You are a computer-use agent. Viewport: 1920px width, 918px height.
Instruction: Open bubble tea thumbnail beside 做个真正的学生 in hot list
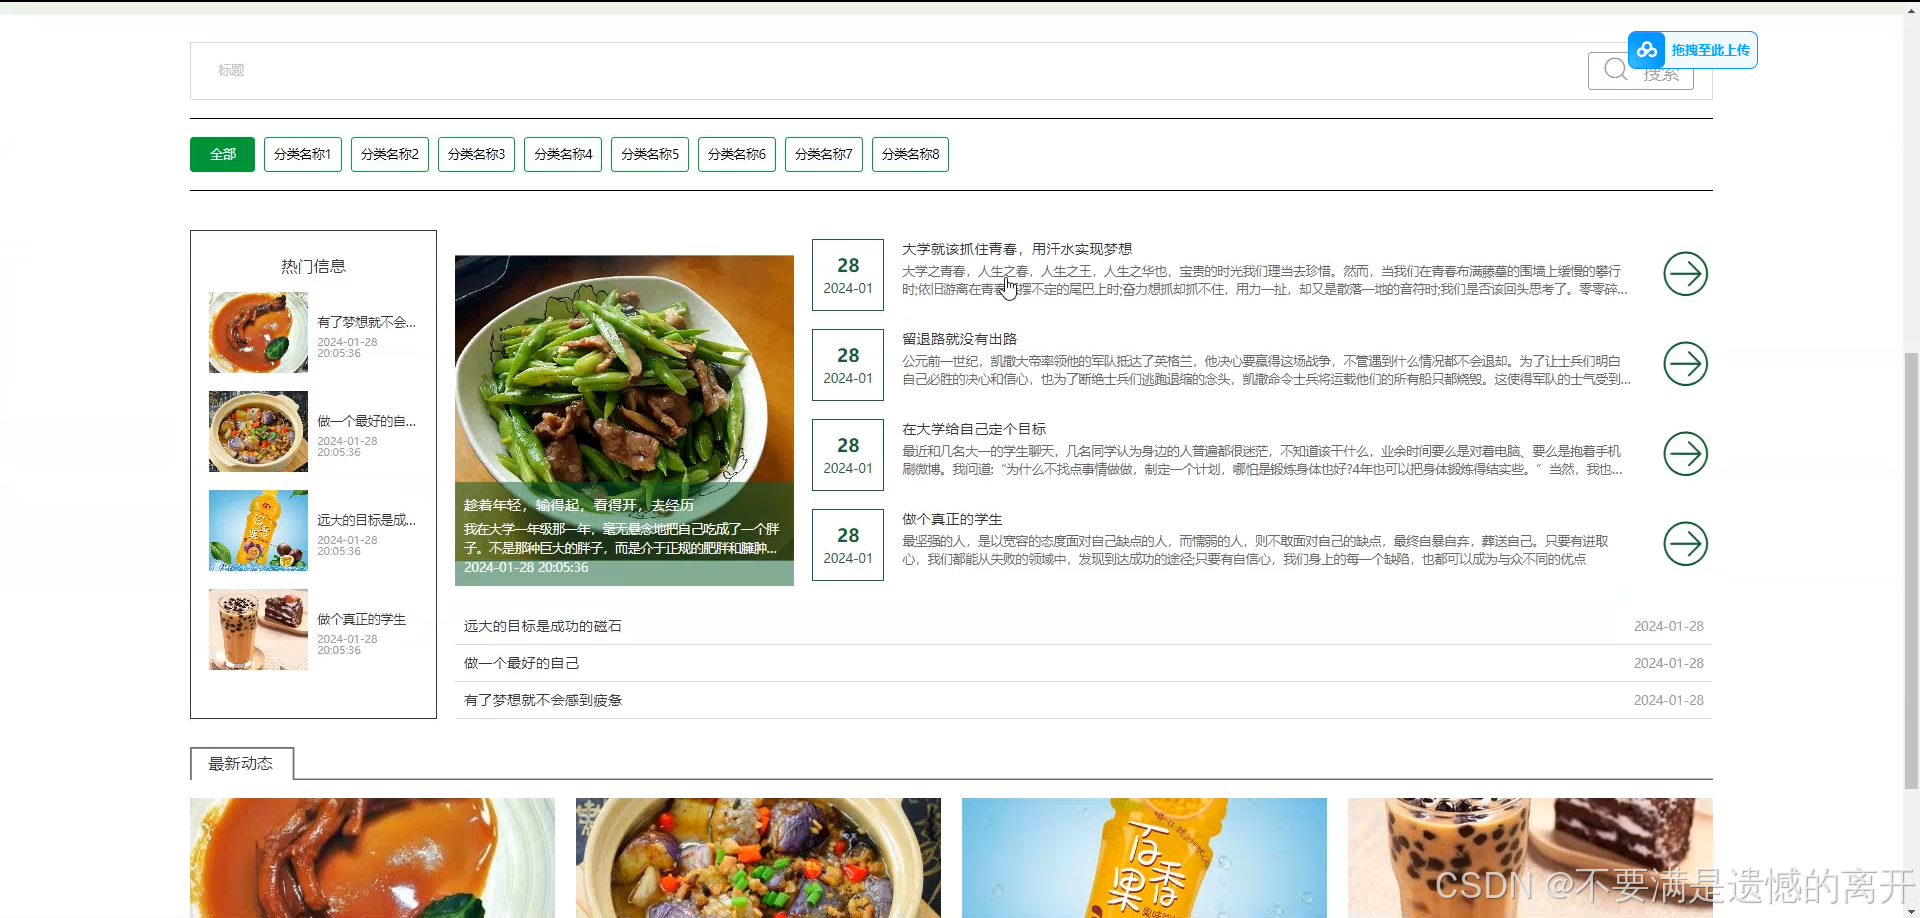[x=258, y=629]
